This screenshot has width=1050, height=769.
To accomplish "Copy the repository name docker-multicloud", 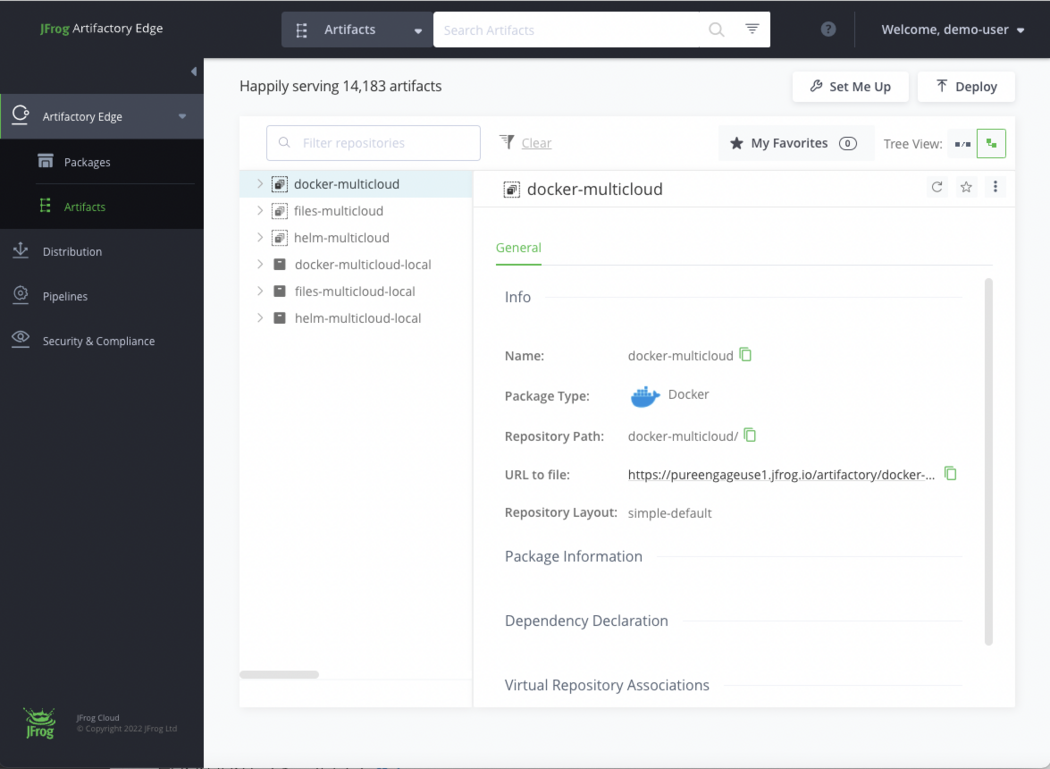I will 745,354.
